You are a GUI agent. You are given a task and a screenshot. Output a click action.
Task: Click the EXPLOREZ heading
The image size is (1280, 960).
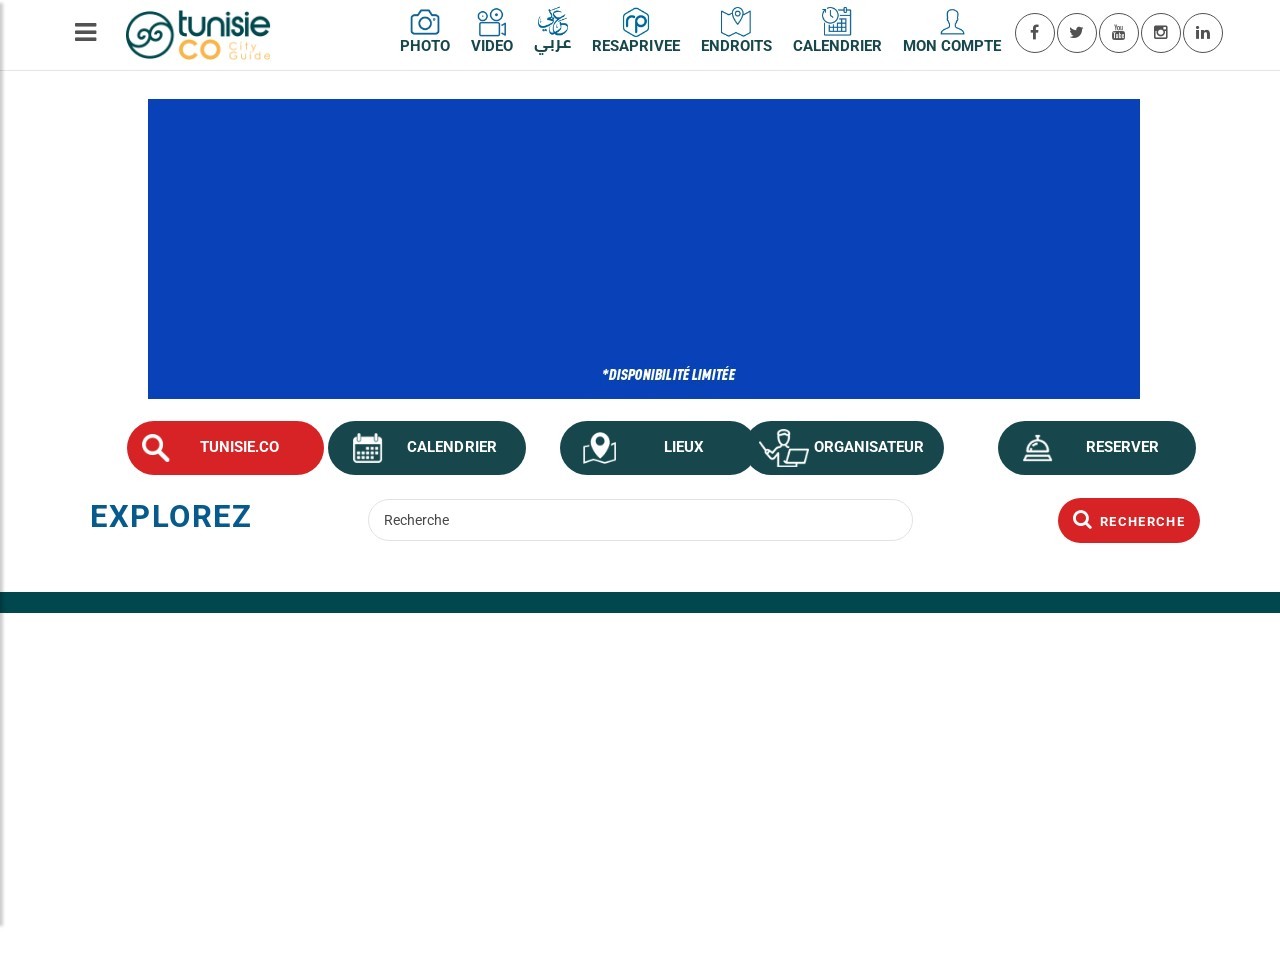(x=171, y=516)
